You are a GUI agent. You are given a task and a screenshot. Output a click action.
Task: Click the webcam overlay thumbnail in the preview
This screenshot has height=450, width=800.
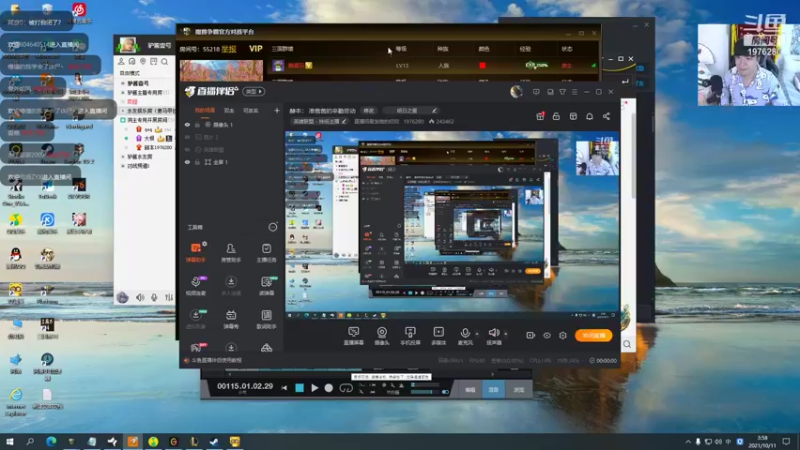pyautogui.click(x=597, y=157)
